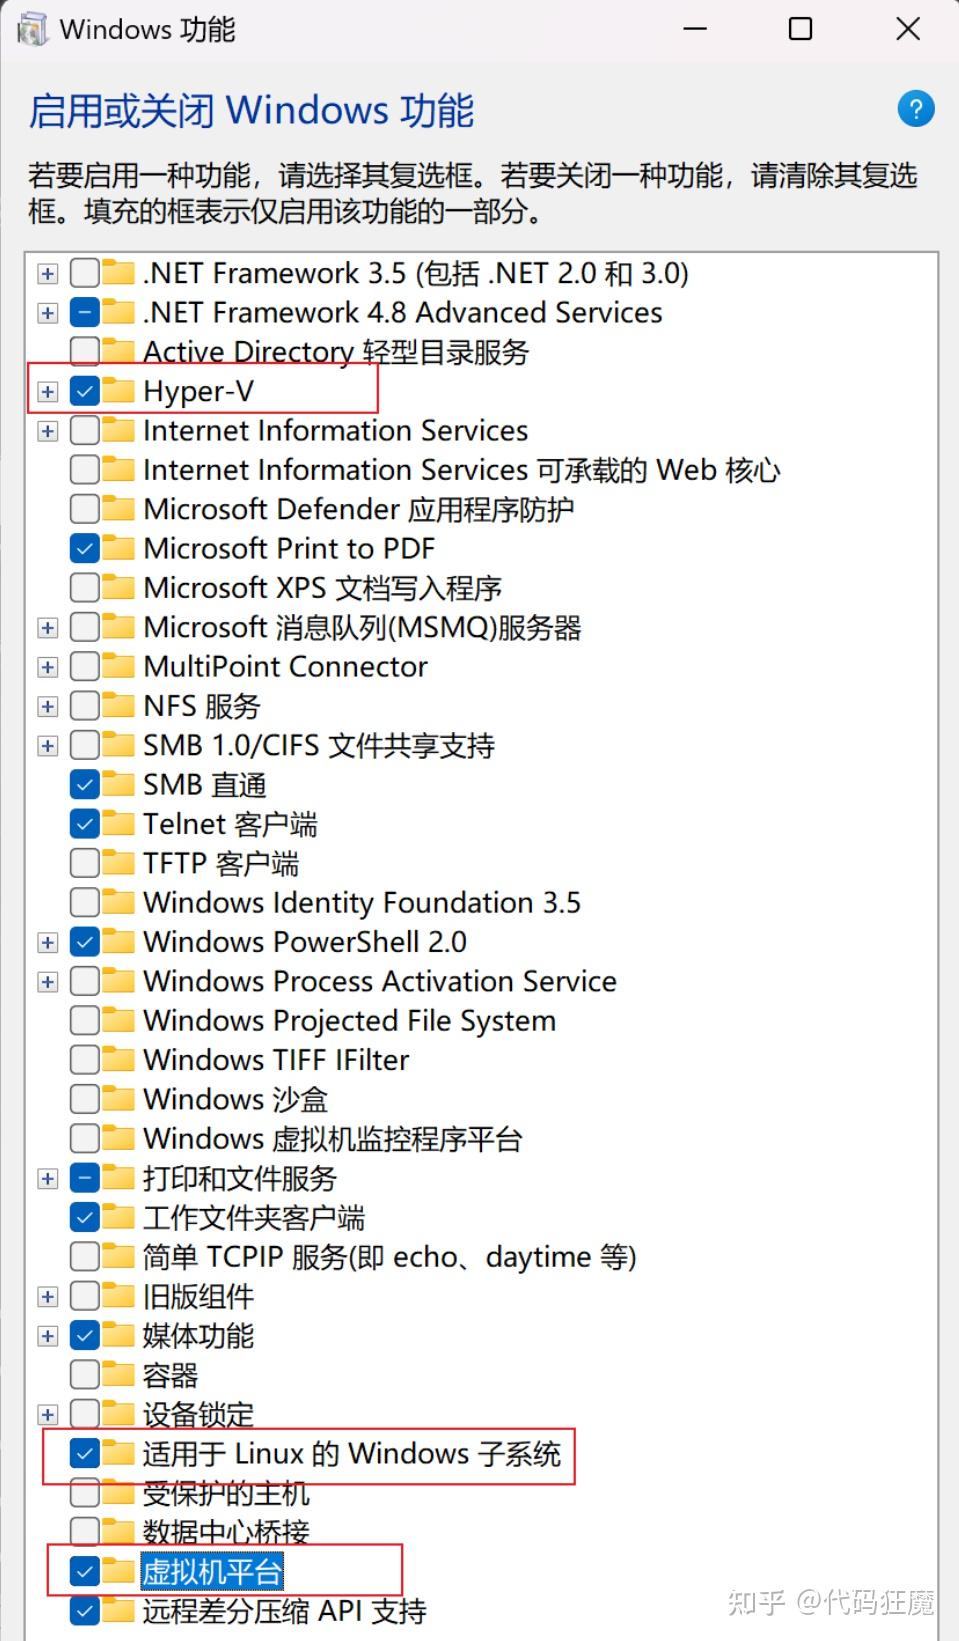This screenshot has height=1641, width=959.
Task: Expand the .NET Framework 3.5 node
Action: point(46,272)
